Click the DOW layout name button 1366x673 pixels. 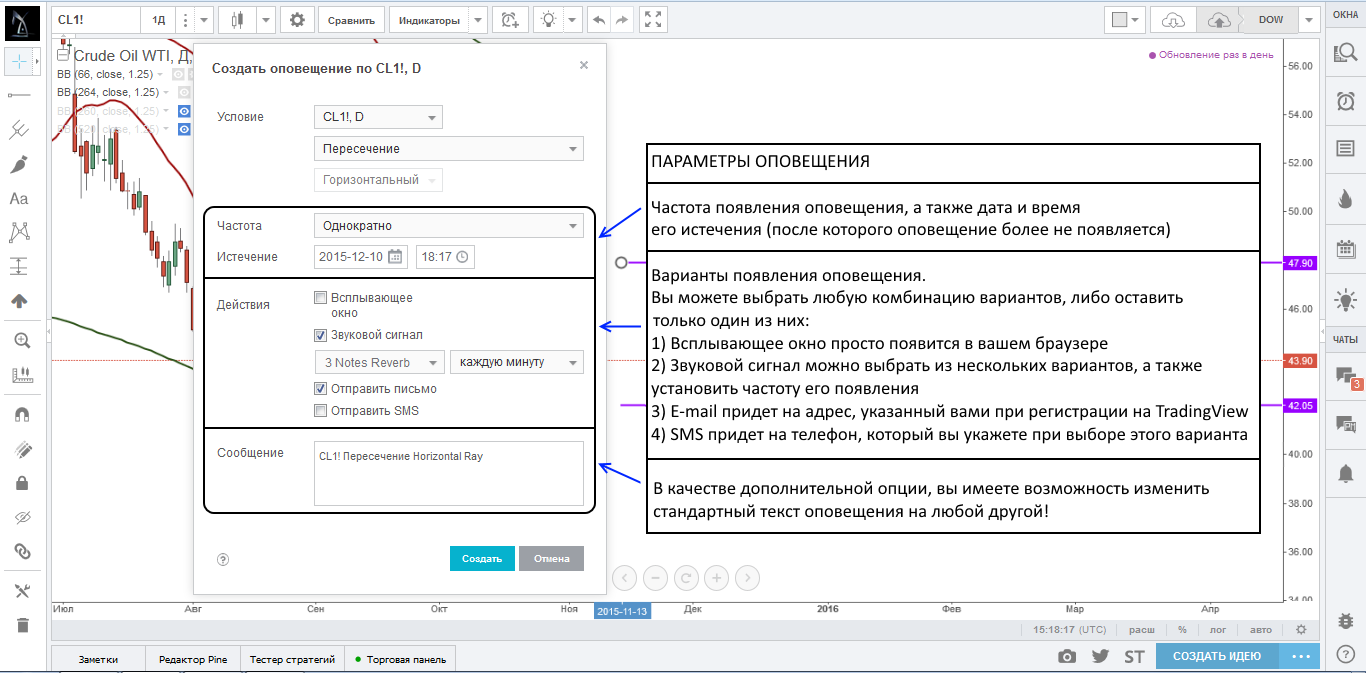1270,20
